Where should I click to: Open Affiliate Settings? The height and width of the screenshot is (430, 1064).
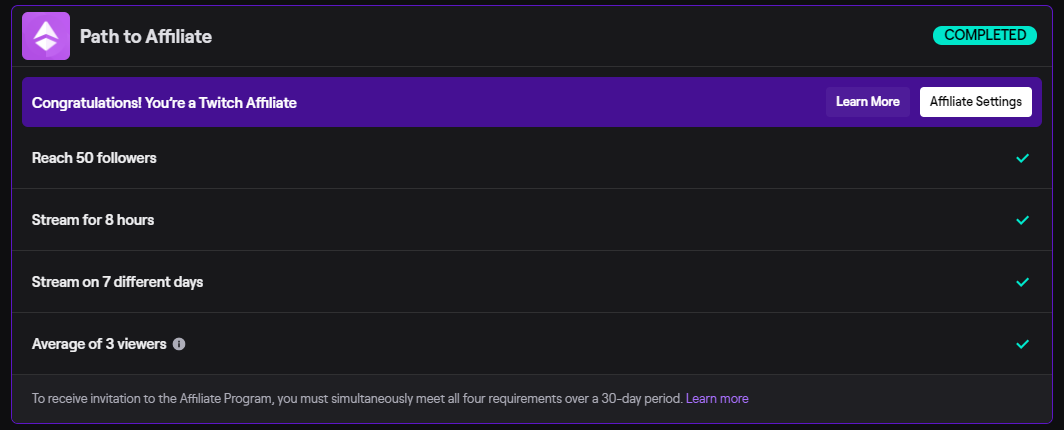tap(975, 102)
